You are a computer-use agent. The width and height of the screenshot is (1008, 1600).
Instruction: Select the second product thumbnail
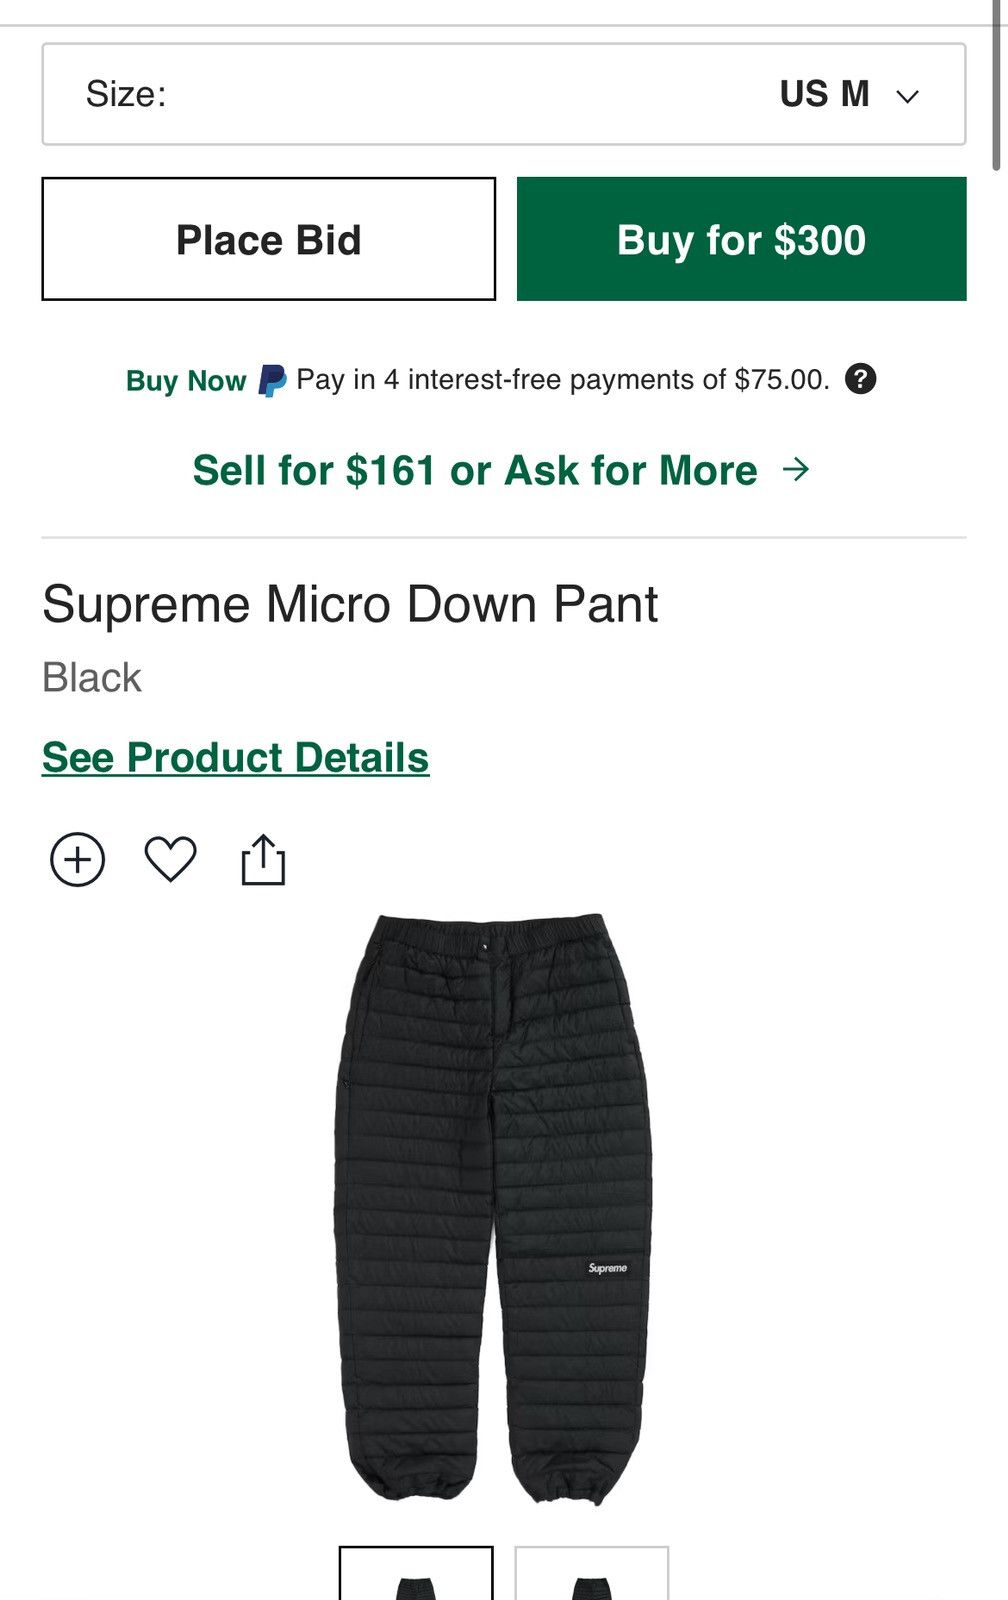[591, 1574]
